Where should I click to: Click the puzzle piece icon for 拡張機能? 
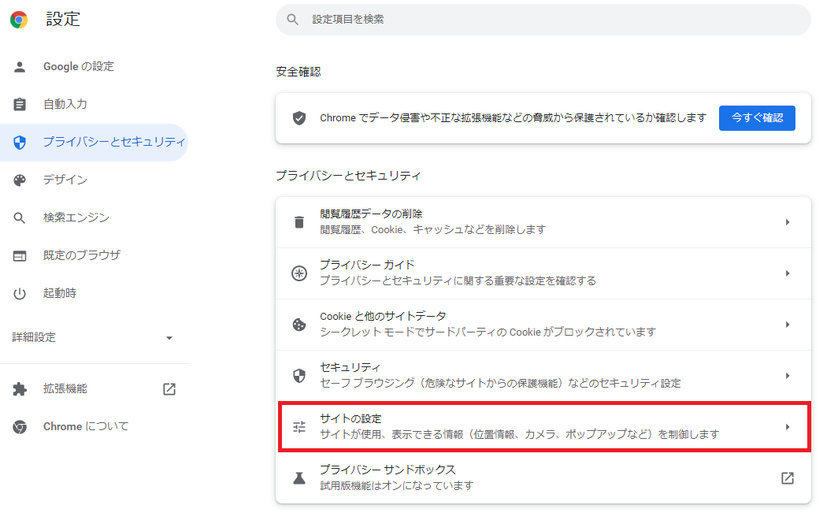tap(19, 389)
